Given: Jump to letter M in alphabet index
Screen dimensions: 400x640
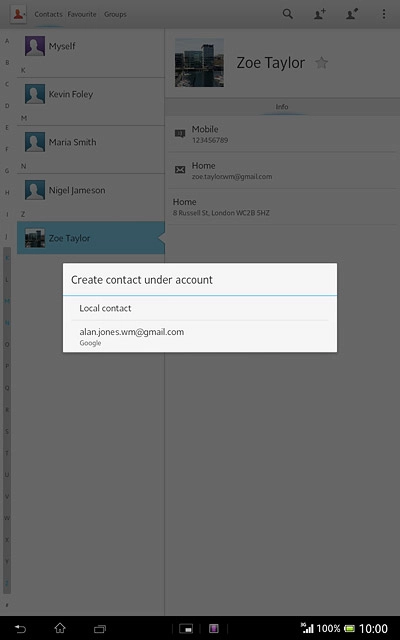Looking at the screenshot, I should (7, 301).
